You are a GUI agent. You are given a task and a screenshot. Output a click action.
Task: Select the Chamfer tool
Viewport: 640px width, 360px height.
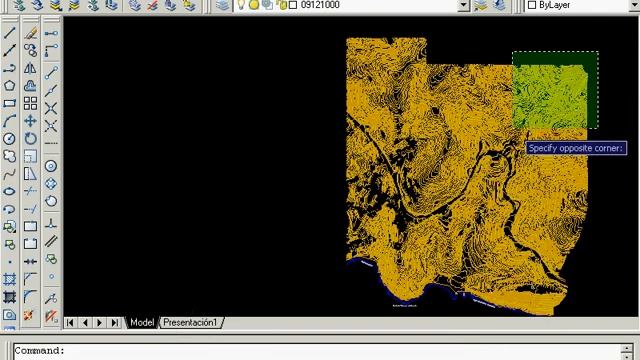click(x=30, y=279)
